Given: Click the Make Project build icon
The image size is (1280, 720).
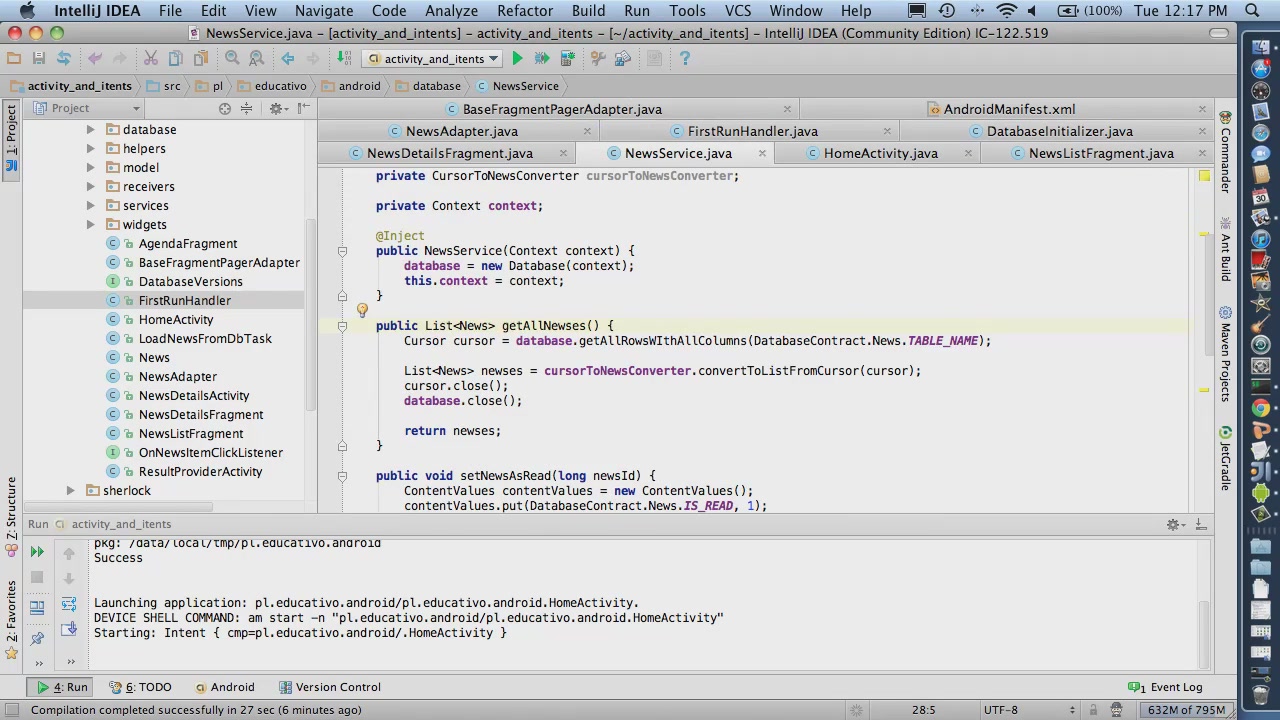Looking at the screenshot, I should pos(344,59).
